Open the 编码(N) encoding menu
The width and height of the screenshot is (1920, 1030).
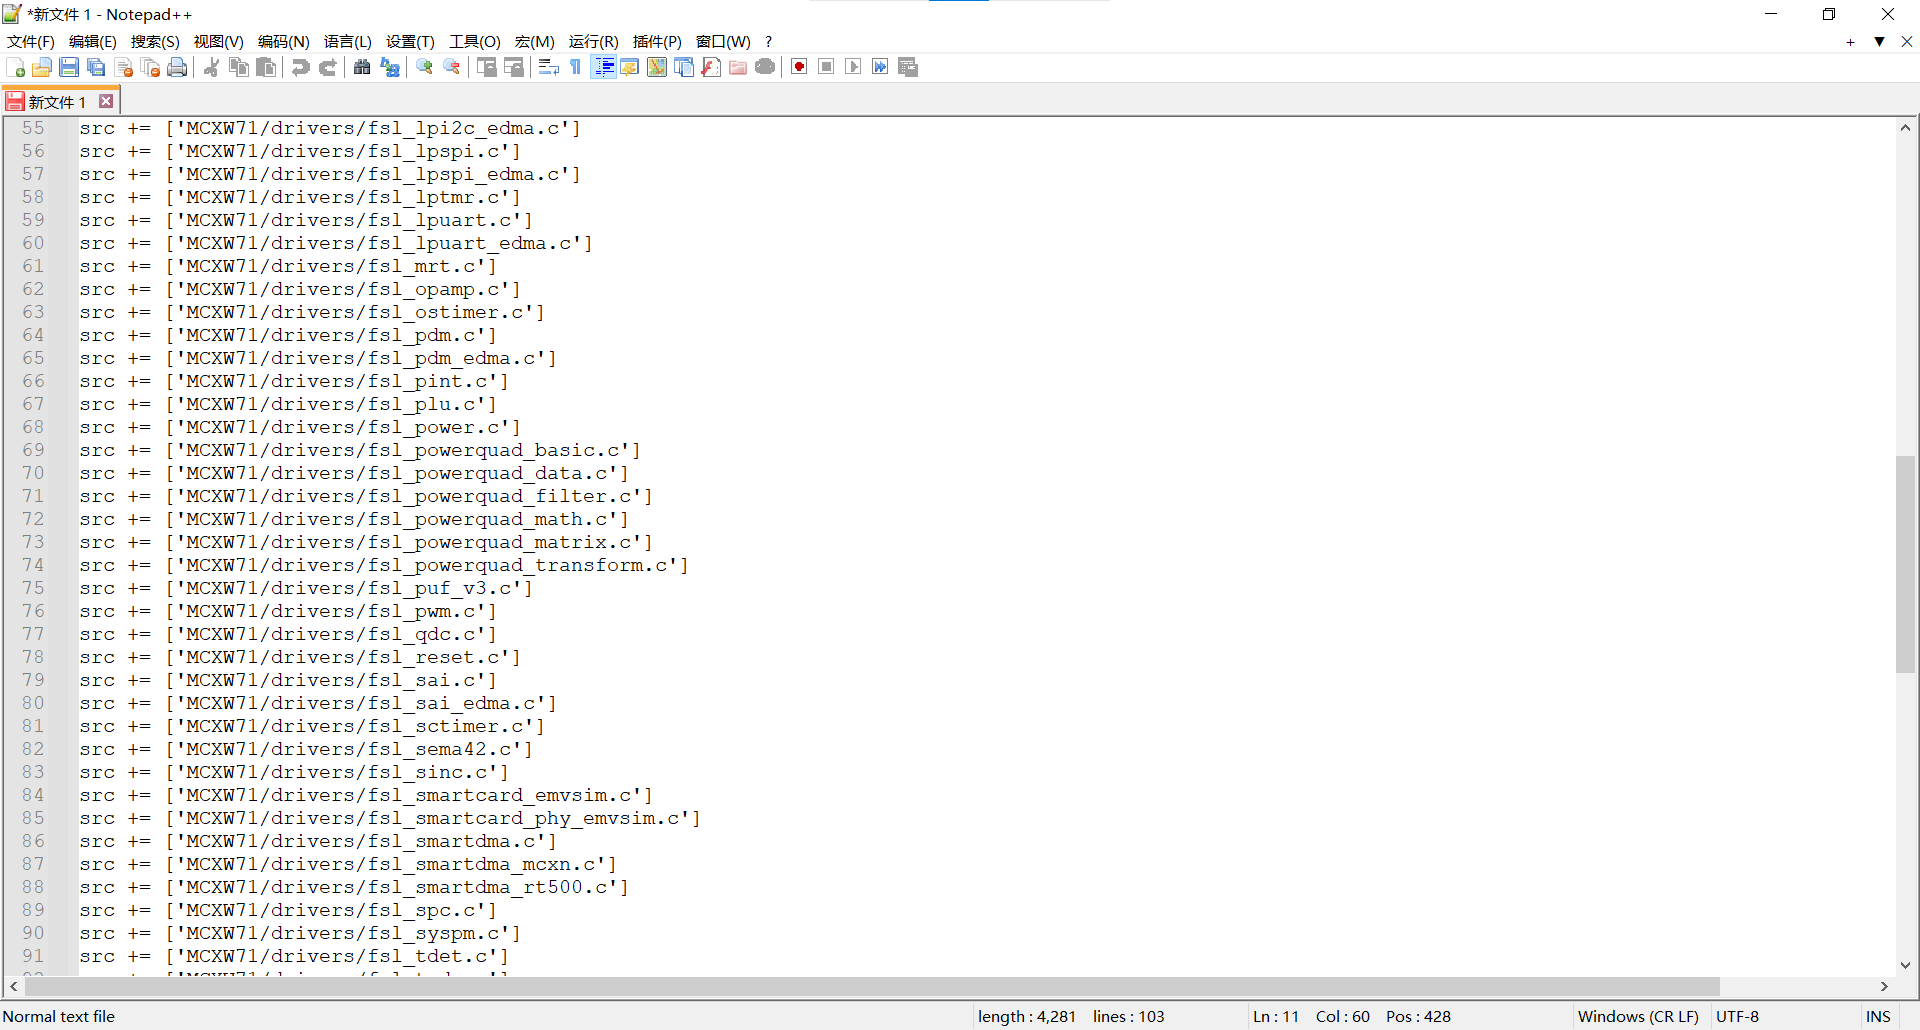(283, 41)
